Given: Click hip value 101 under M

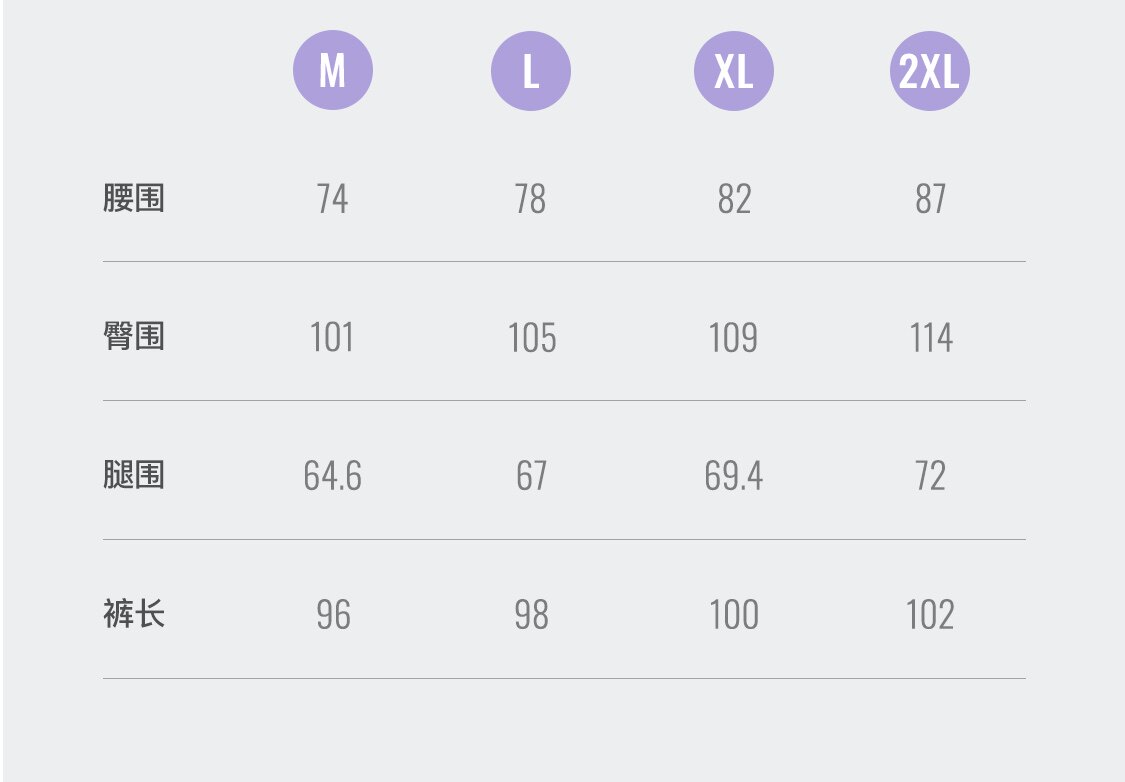Looking at the screenshot, I should point(332,337).
